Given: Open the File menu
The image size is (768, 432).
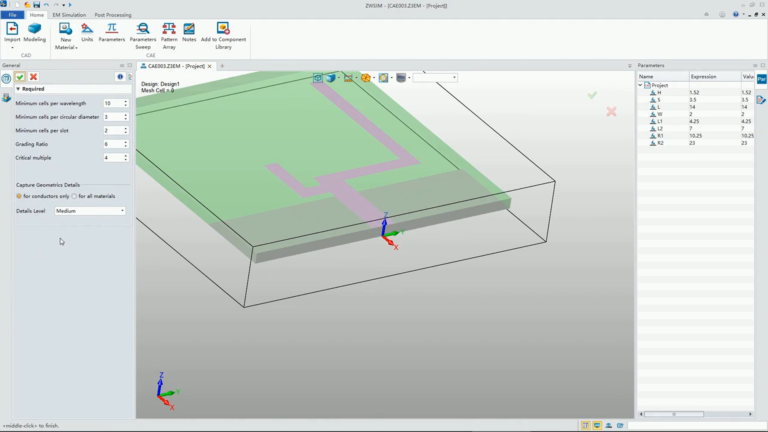Looking at the screenshot, I should point(12,15).
